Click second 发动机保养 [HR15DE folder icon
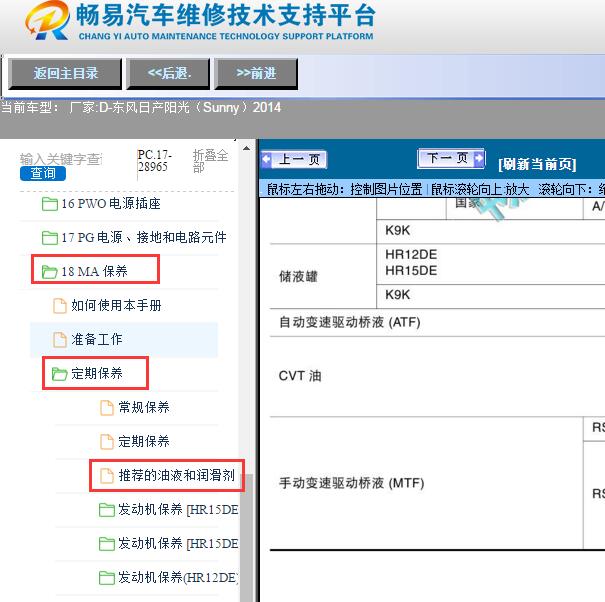 click(x=107, y=544)
